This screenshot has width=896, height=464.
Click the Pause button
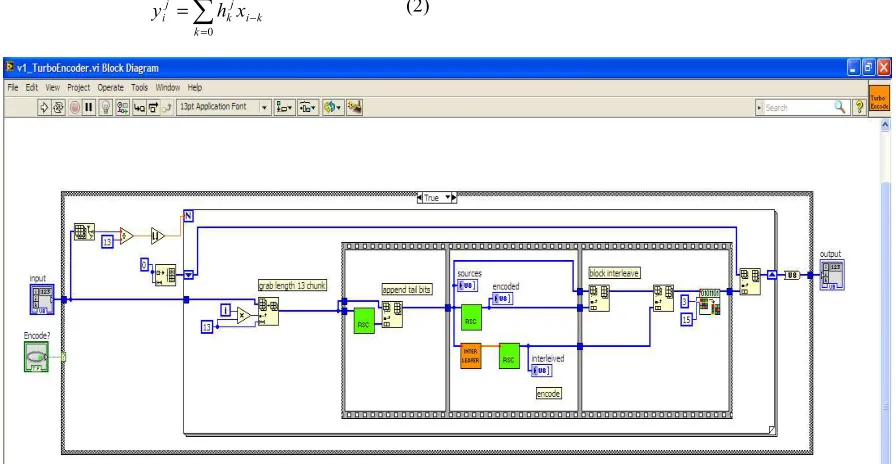(x=89, y=107)
